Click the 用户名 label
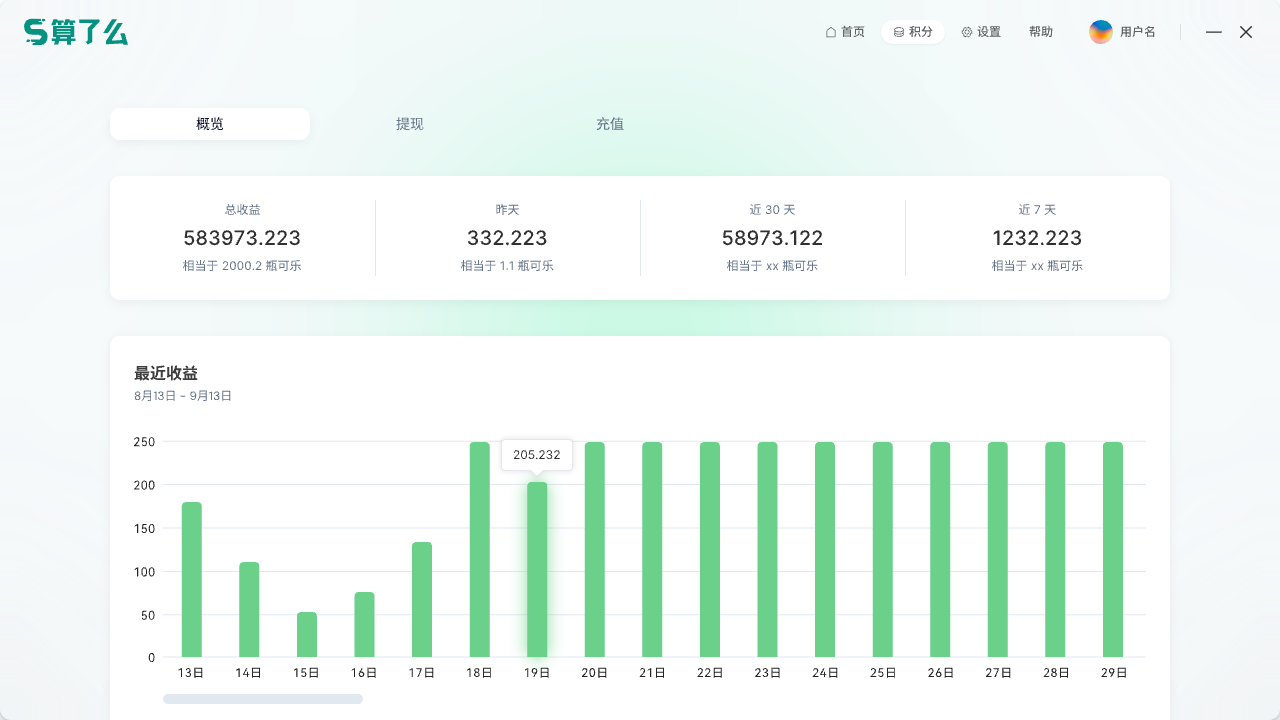This screenshot has height=720, width=1280. (x=1137, y=32)
